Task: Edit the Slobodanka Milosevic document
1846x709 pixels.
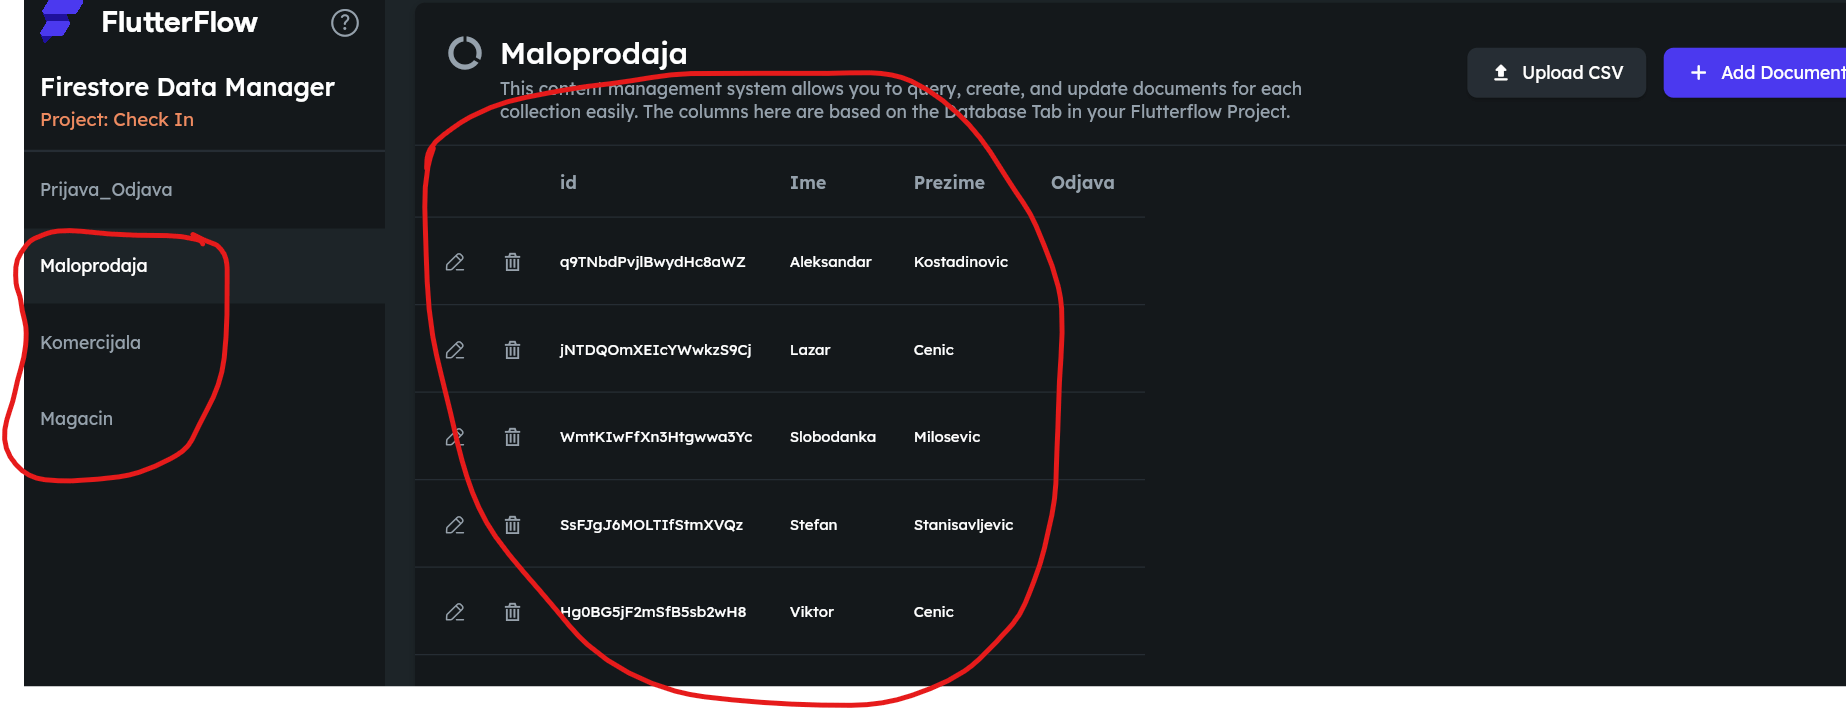Action: tap(455, 437)
